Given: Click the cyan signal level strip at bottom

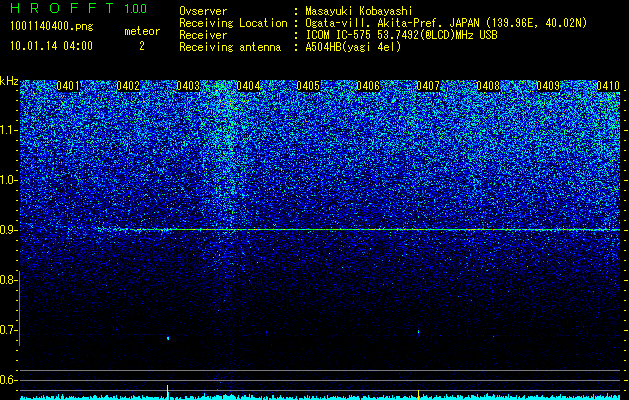Looking at the screenshot, I should 320,397.
